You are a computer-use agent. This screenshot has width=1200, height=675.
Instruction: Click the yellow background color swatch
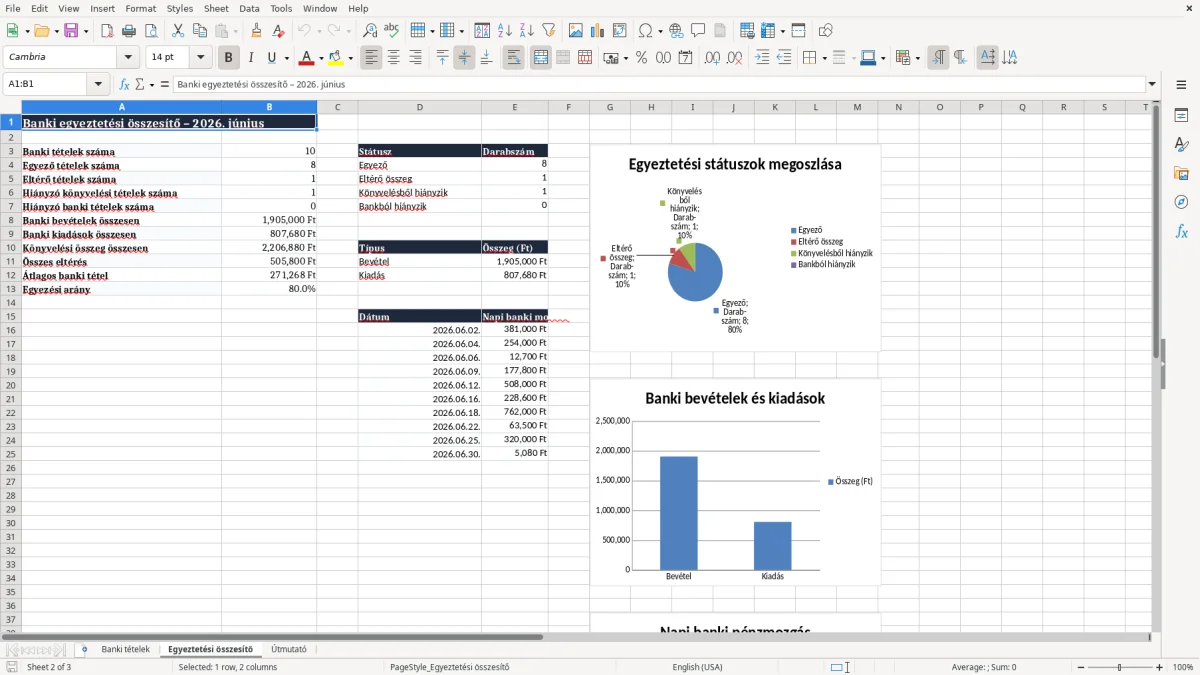336,58
